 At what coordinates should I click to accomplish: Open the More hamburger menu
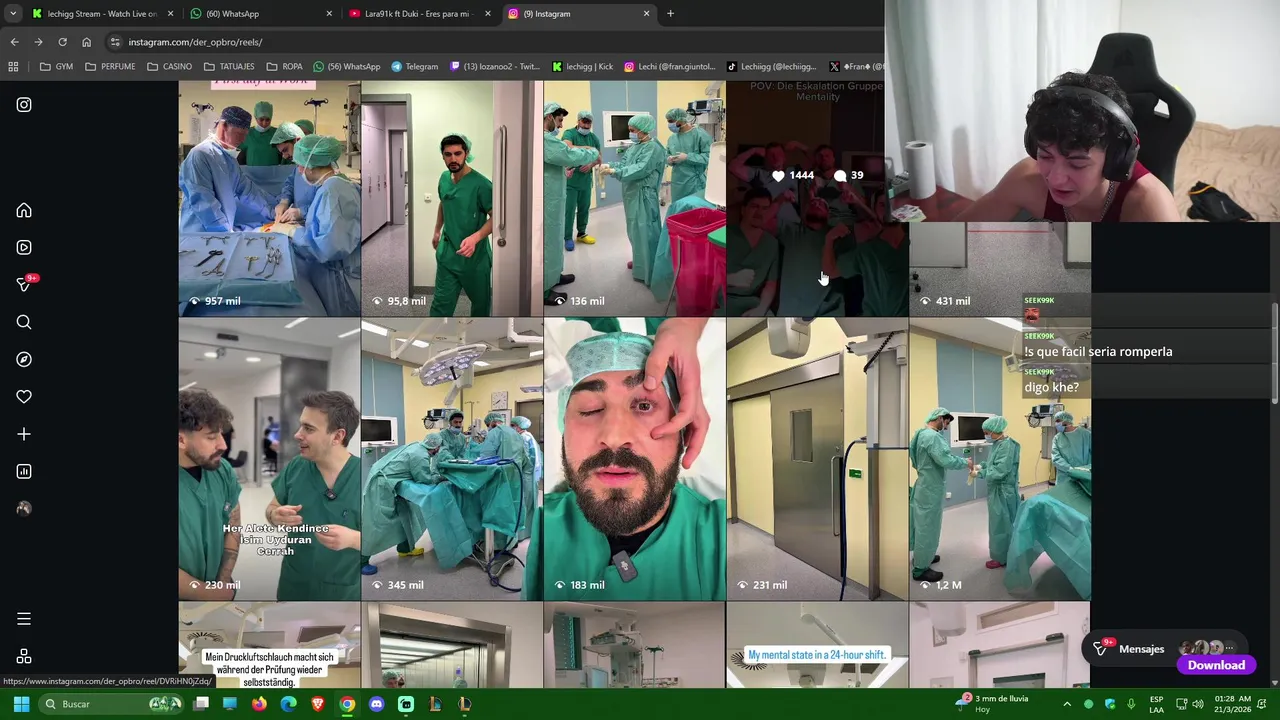pyautogui.click(x=24, y=619)
